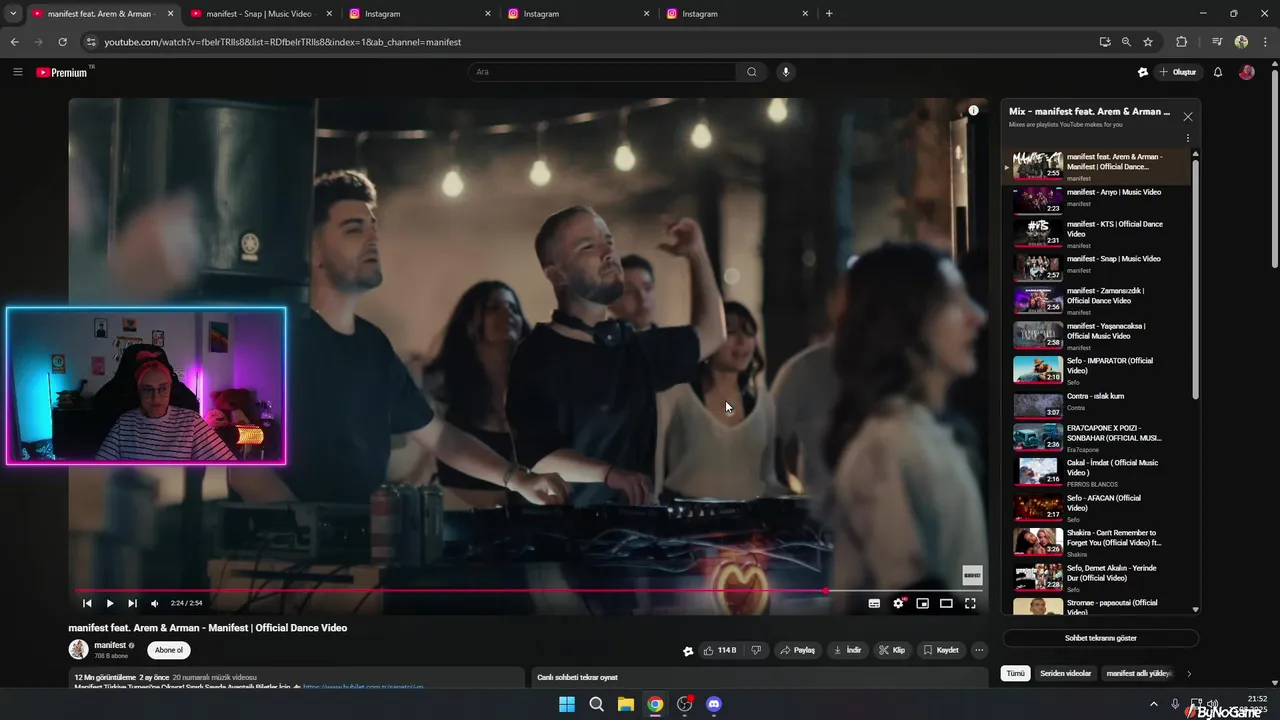Open YouTube notifications bell
Image resolution: width=1280 pixels, height=720 pixels.
pos(1218,72)
